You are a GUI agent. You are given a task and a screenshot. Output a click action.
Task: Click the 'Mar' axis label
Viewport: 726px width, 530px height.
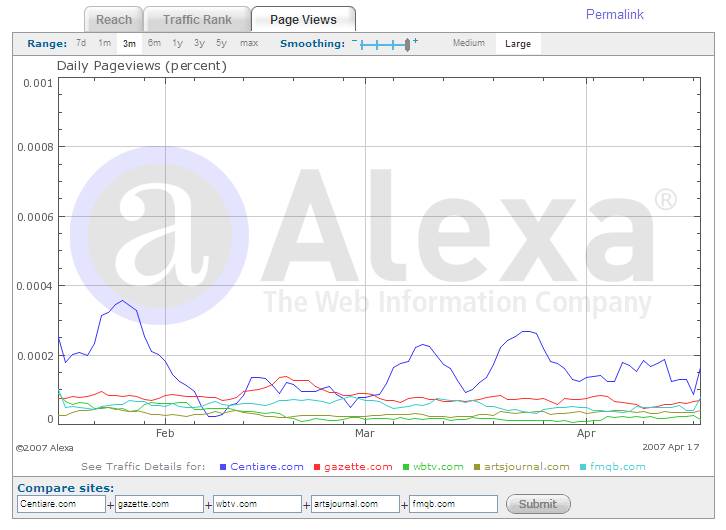tap(365, 433)
